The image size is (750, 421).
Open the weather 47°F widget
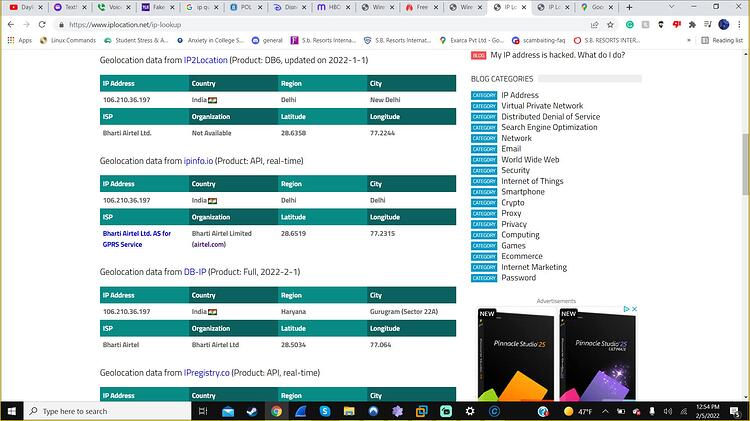pyautogui.click(x=578, y=411)
